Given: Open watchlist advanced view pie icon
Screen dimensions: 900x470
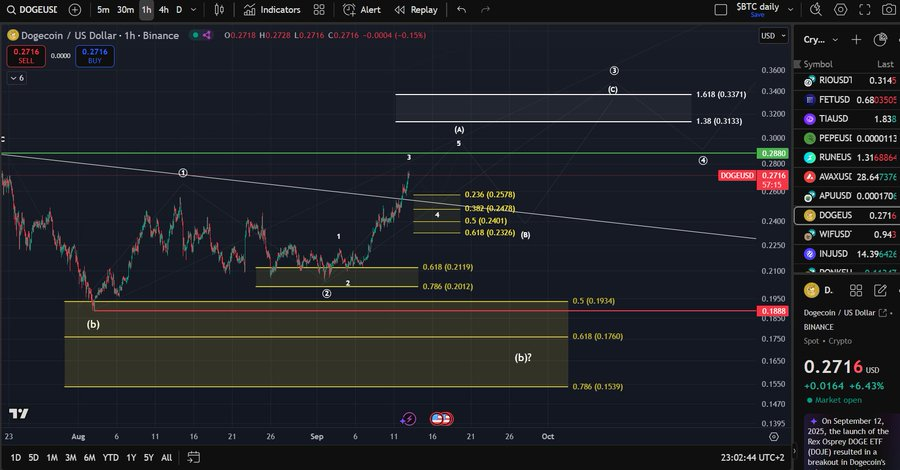Looking at the screenshot, I should [x=880, y=40].
